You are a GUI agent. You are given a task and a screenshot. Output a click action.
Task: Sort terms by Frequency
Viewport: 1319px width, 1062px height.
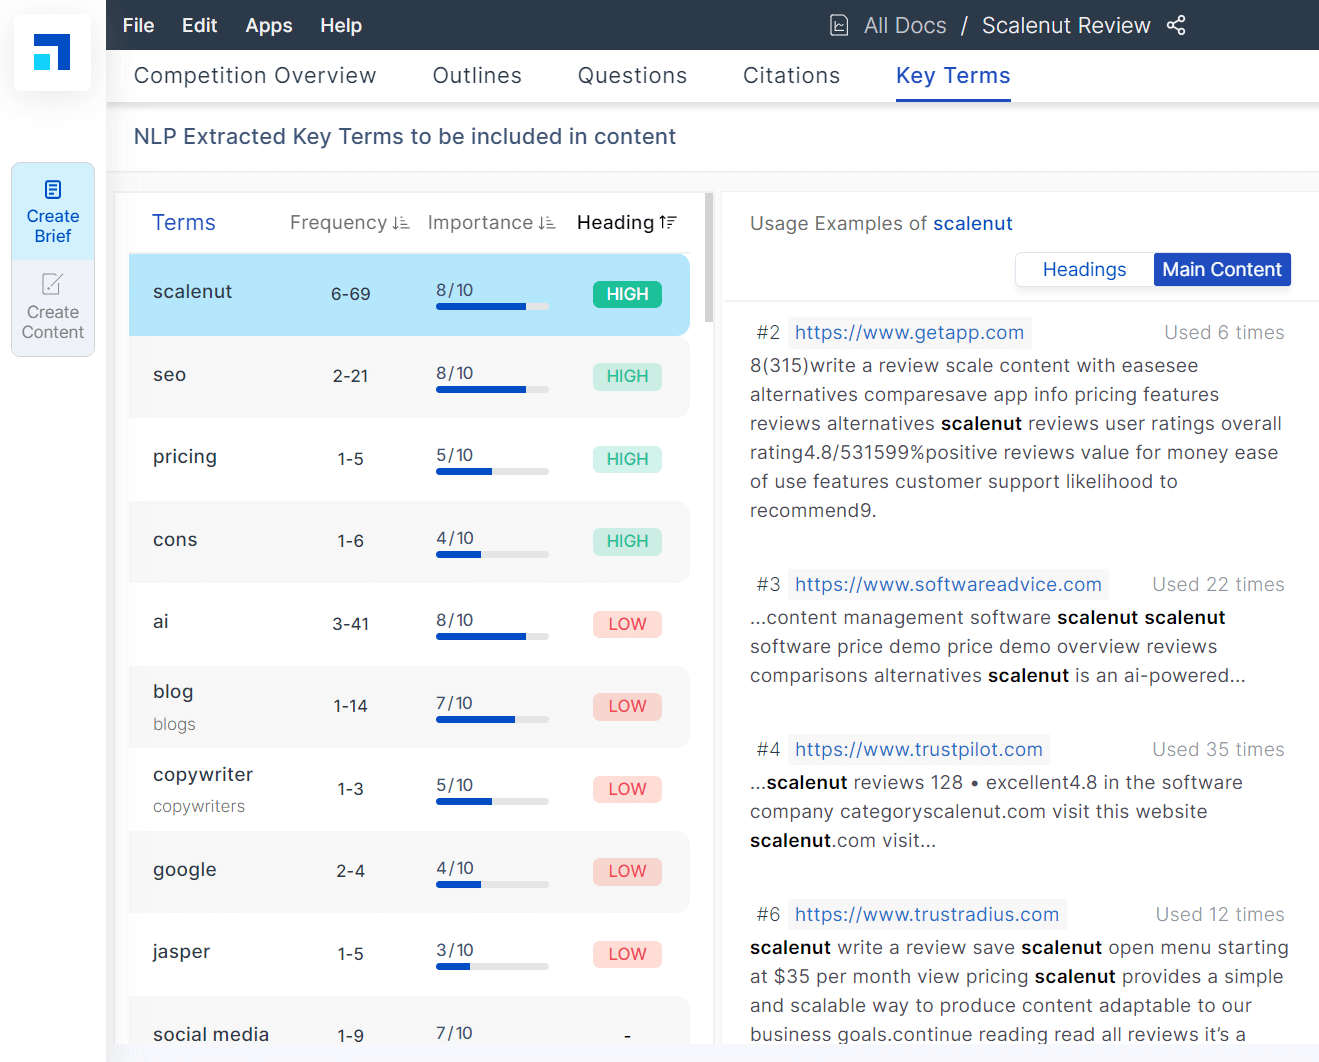coord(349,223)
